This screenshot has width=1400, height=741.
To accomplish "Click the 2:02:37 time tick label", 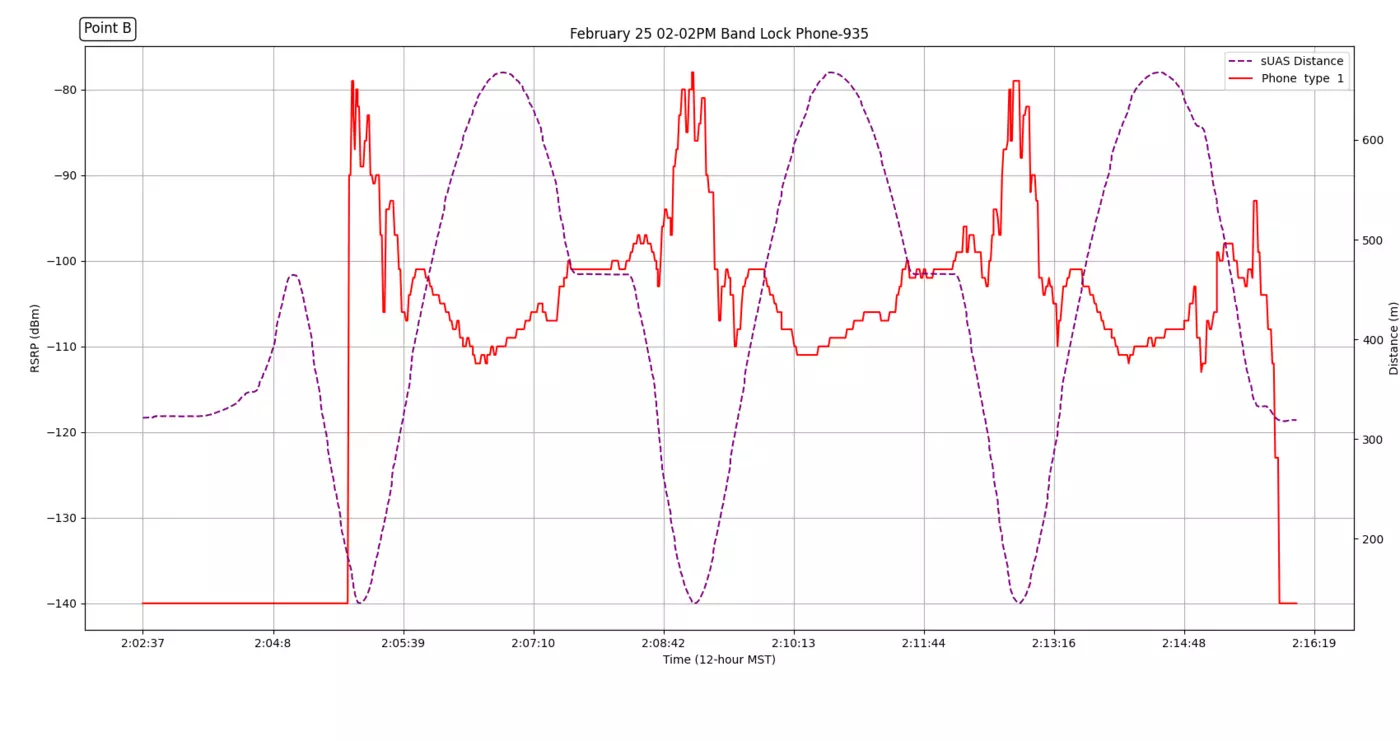I will [143, 643].
